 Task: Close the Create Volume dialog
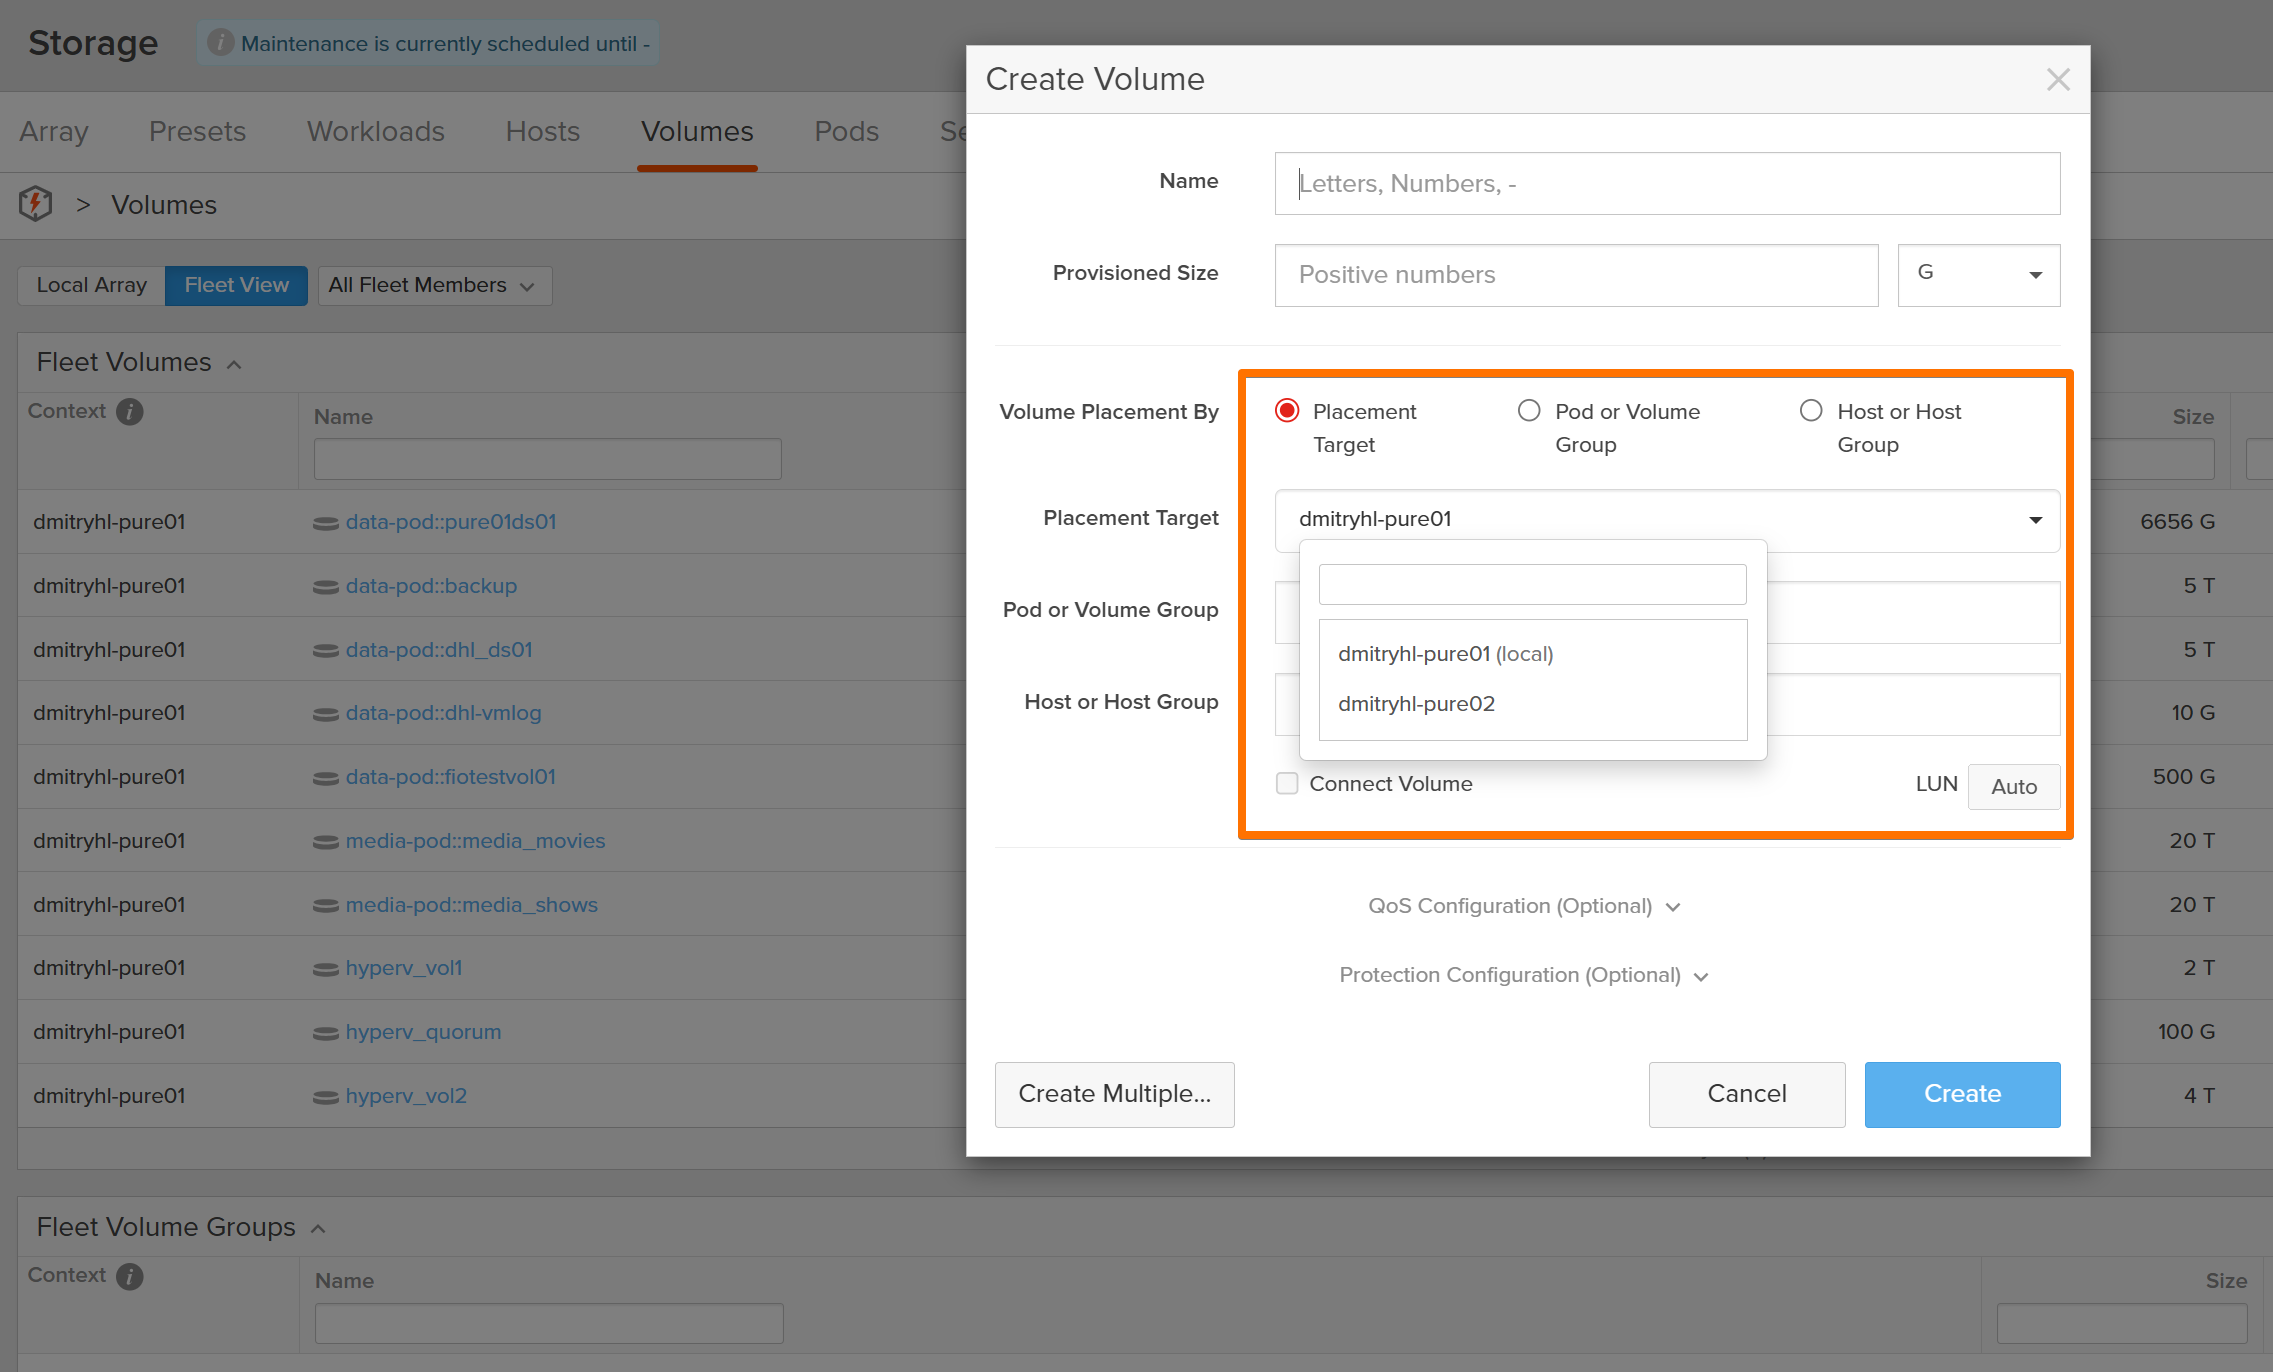2057,80
